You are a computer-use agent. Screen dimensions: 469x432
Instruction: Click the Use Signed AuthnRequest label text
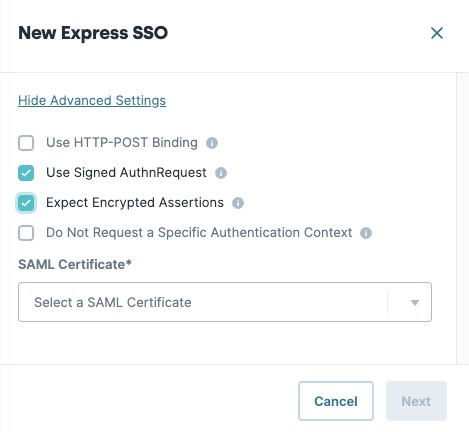[126, 173]
